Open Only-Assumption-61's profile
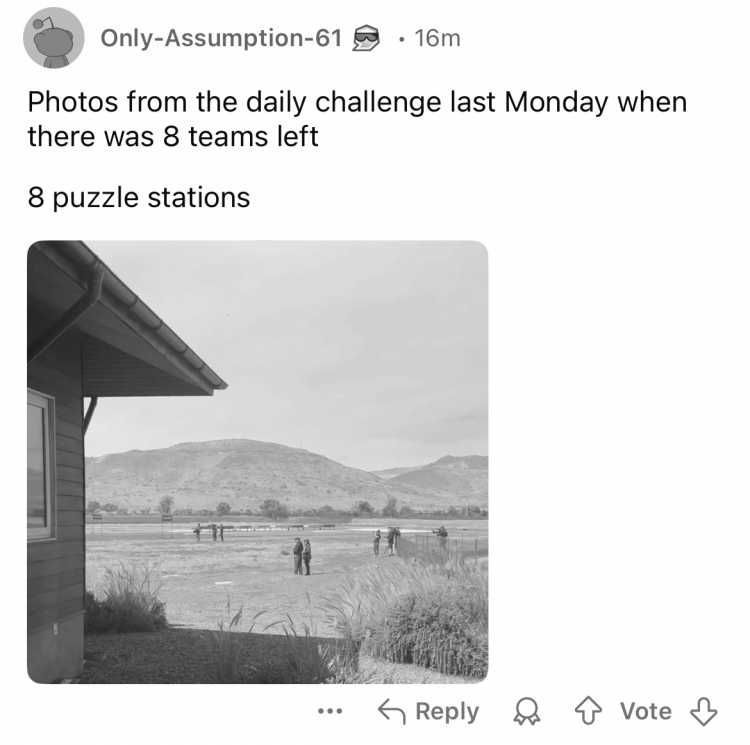Viewport: 750px width, 745px height. click(221, 38)
